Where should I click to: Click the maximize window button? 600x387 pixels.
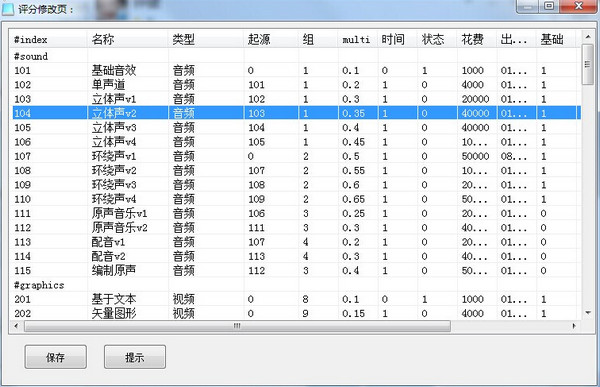[549, 6]
